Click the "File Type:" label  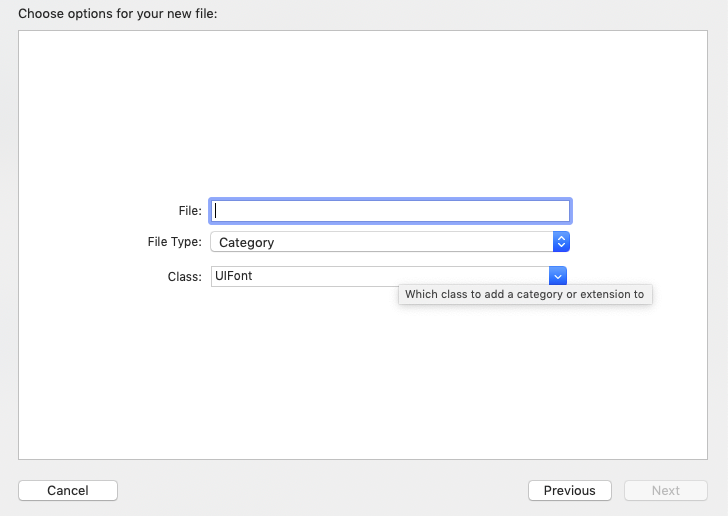point(174,242)
